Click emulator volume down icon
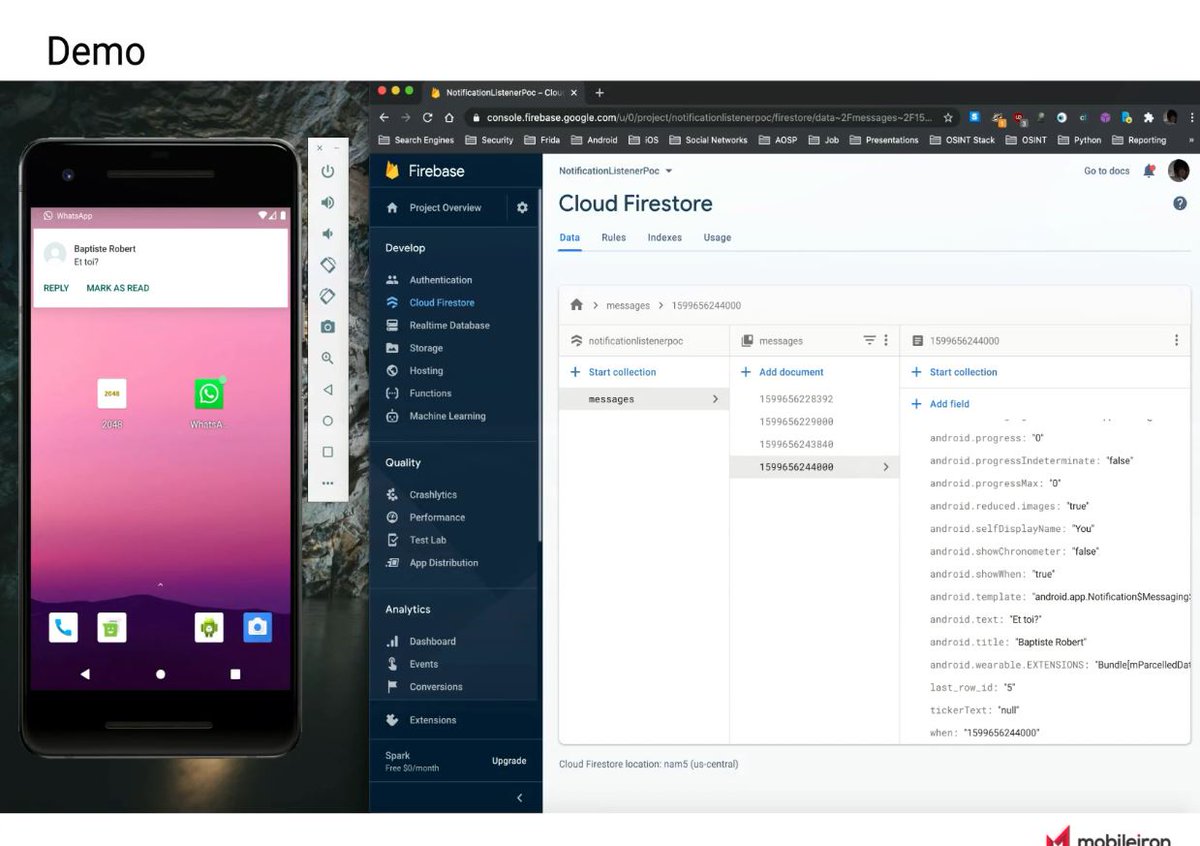 [327, 234]
